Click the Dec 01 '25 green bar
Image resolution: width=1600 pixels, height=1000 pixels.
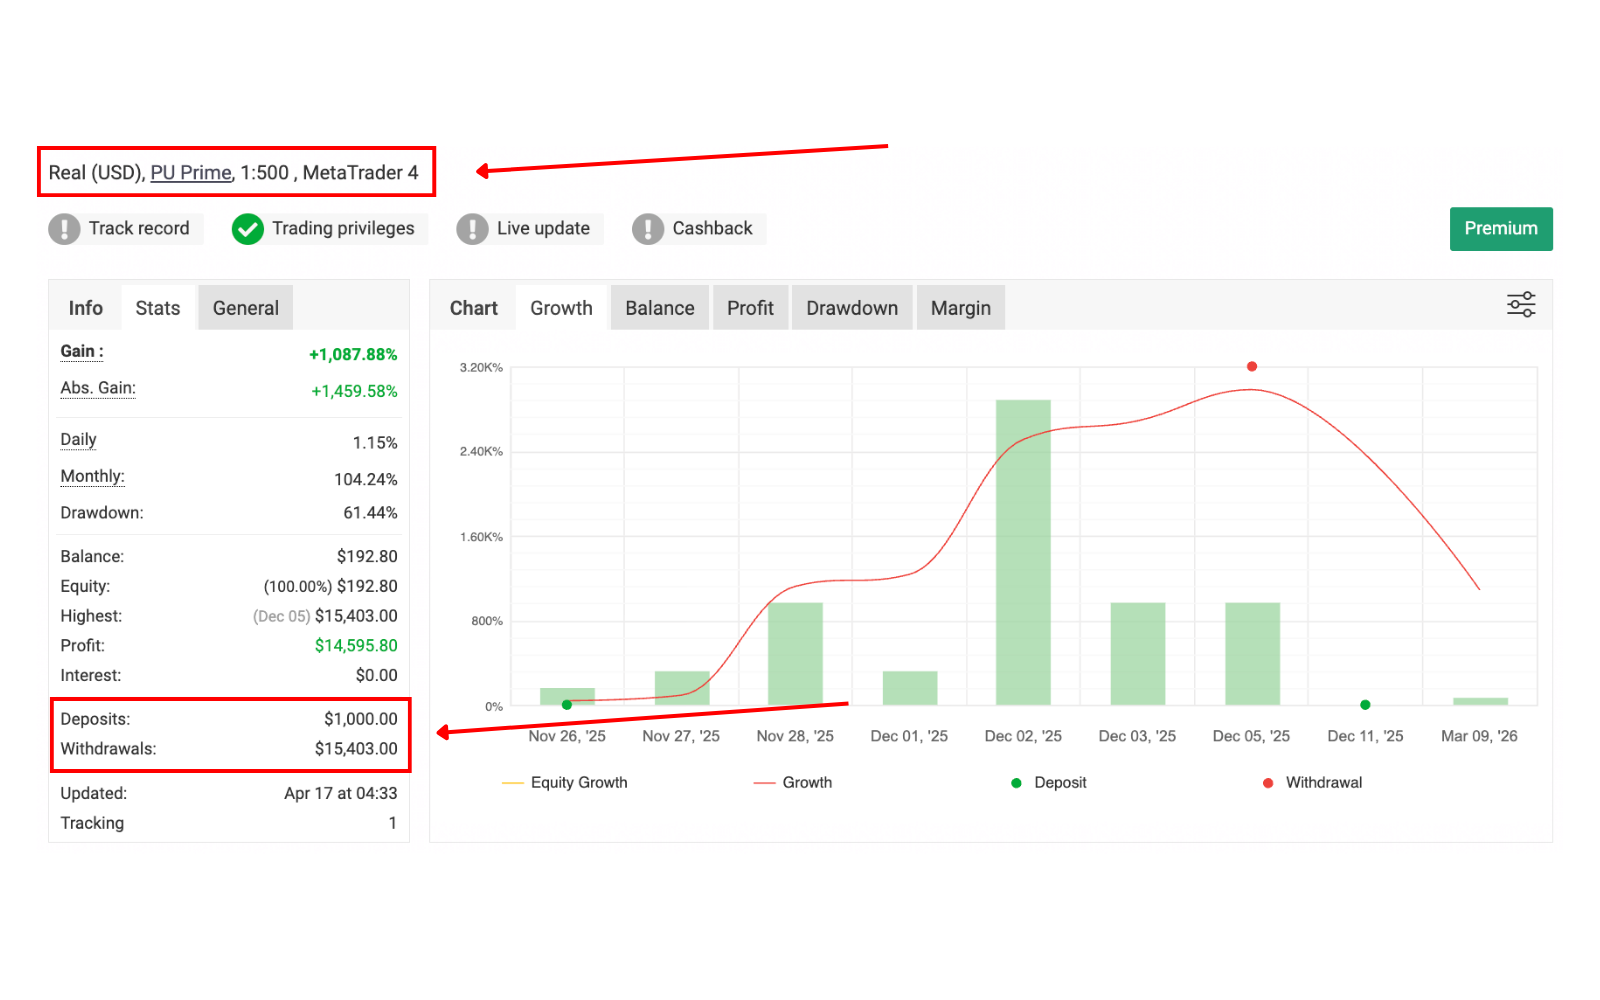(910, 688)
